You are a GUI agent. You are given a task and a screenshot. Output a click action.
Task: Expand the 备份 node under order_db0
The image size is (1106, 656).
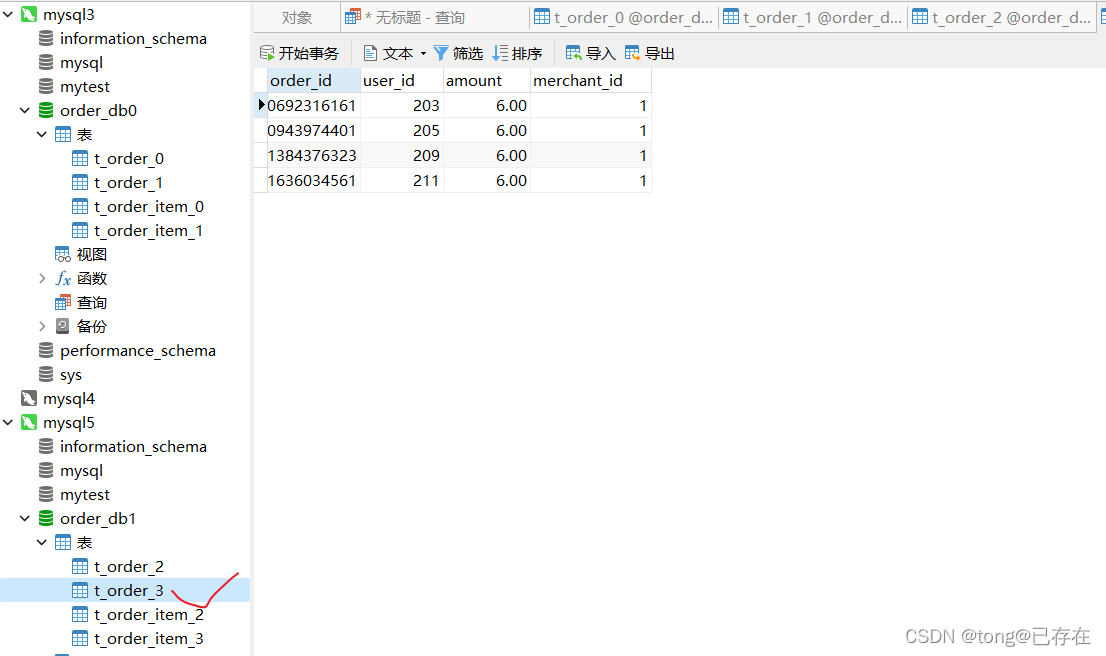42,326
